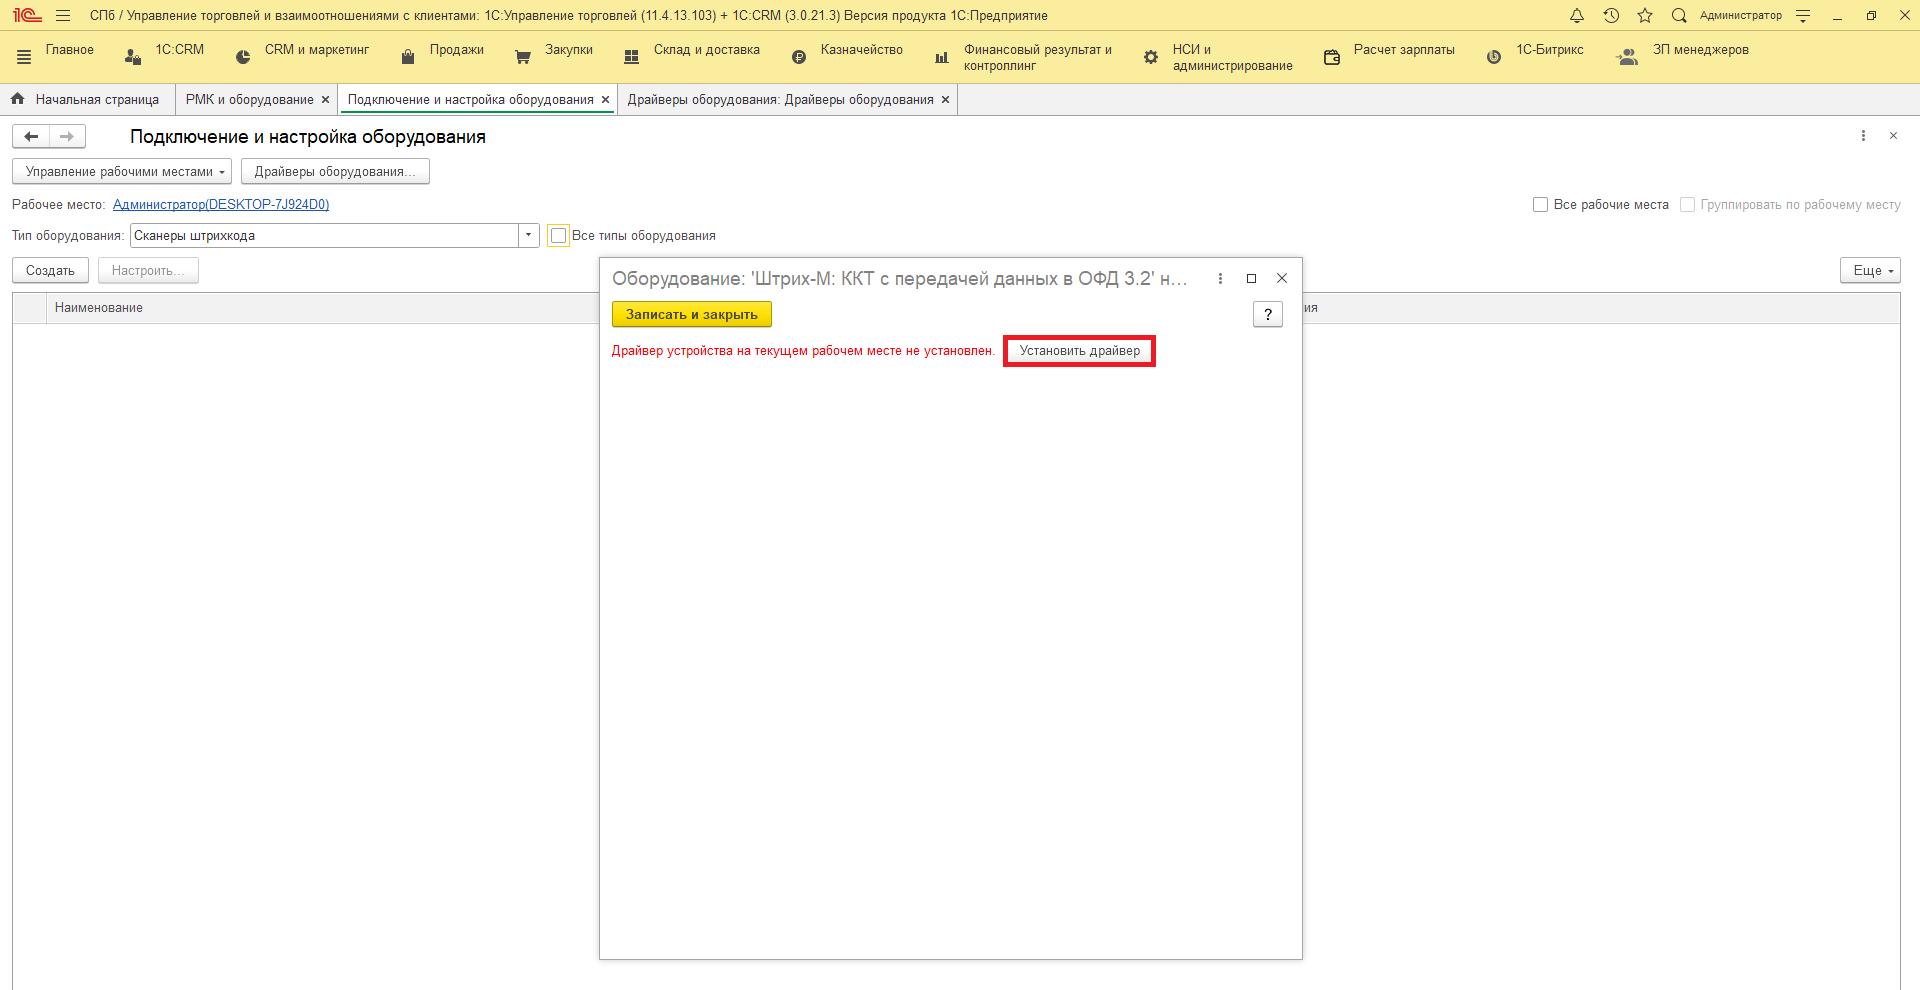This screenshot has height=990, width=1920.
Task: Open the dialog's three-dot options menu
Action: tap(1220, 278)
